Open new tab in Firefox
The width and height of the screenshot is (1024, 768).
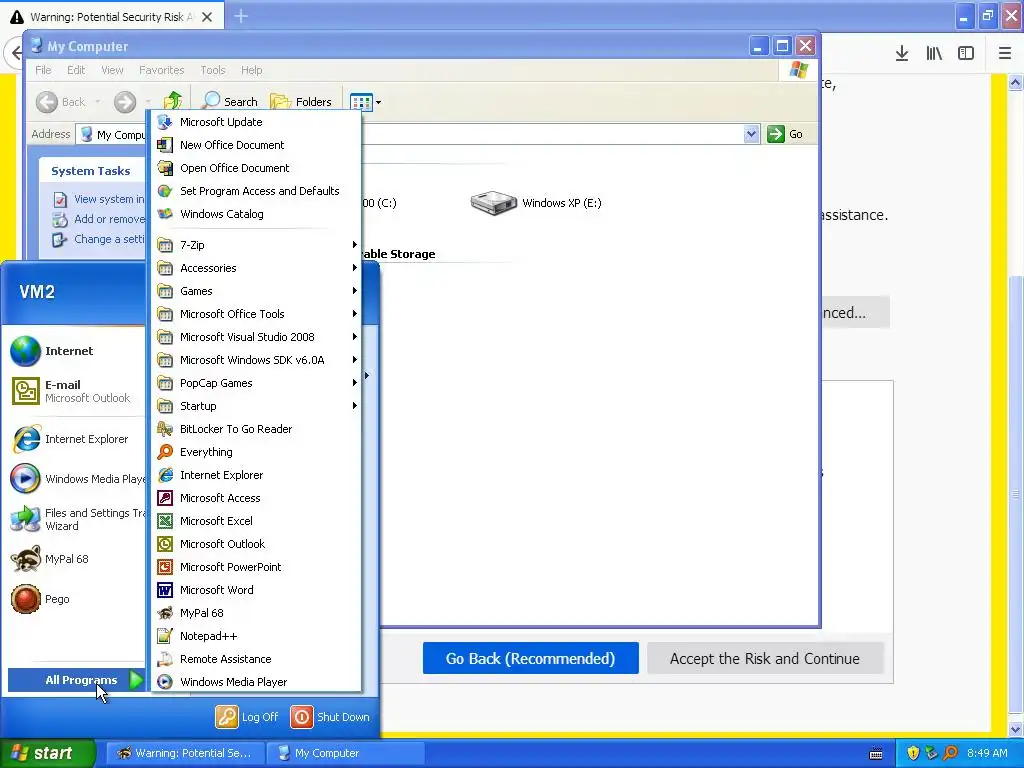(241, 16)
